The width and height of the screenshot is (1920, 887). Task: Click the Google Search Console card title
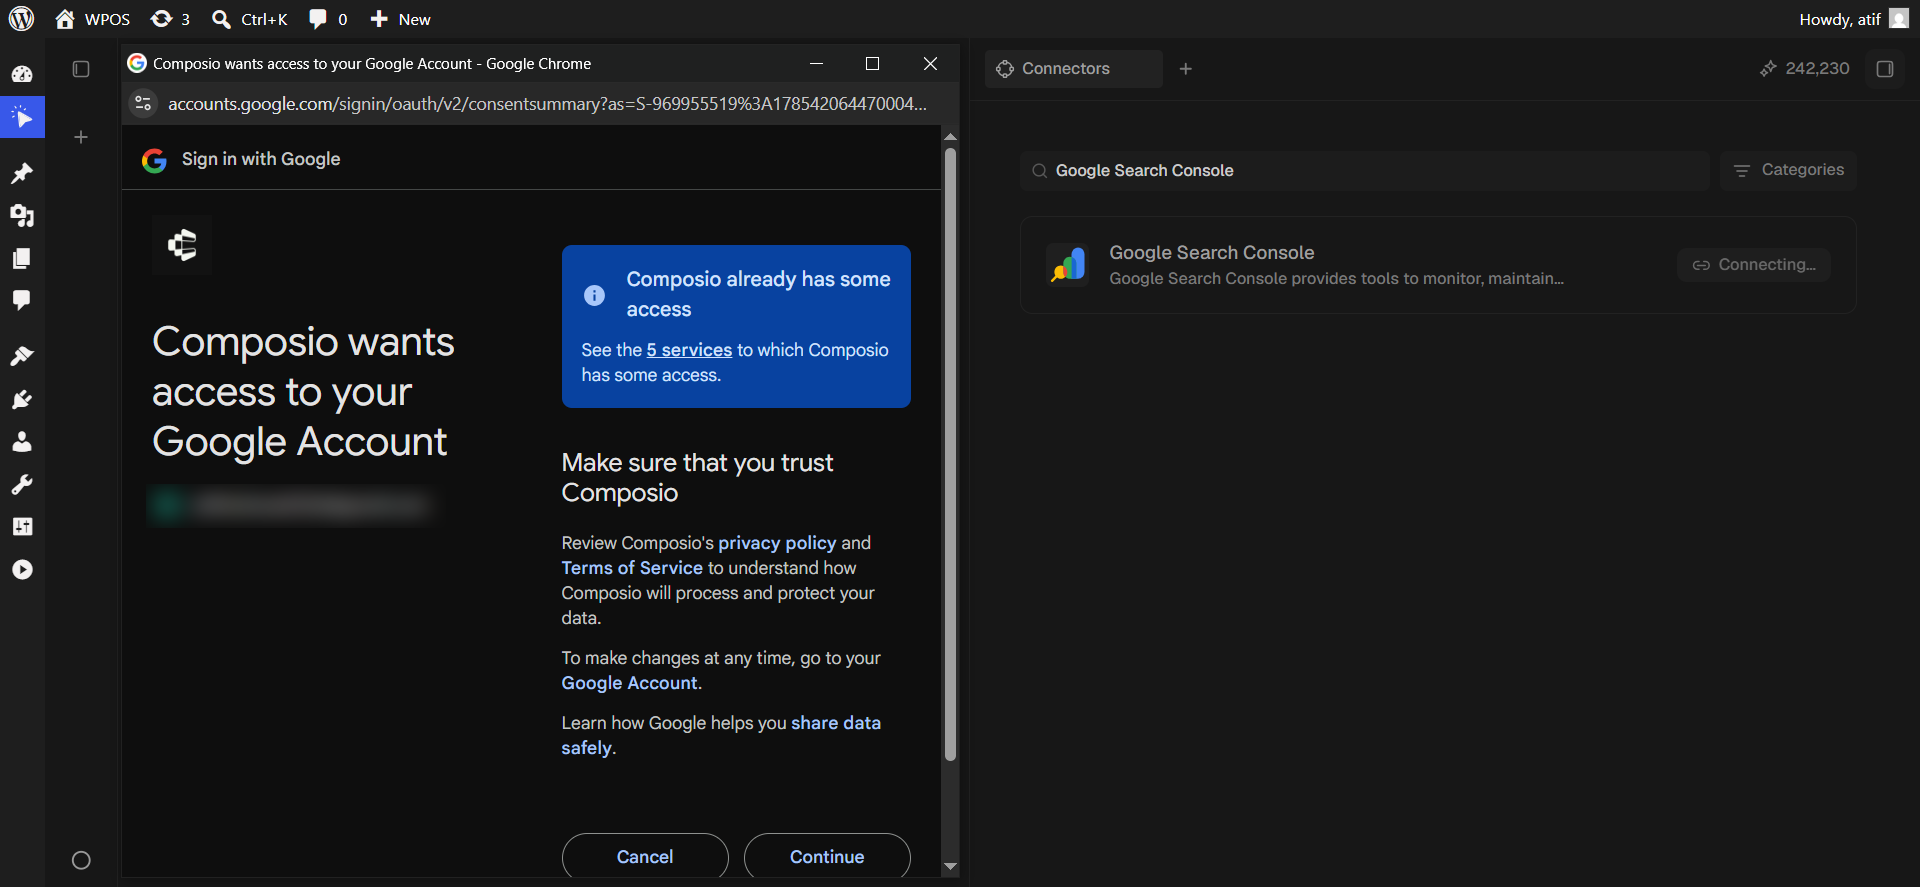(1211, 253)
